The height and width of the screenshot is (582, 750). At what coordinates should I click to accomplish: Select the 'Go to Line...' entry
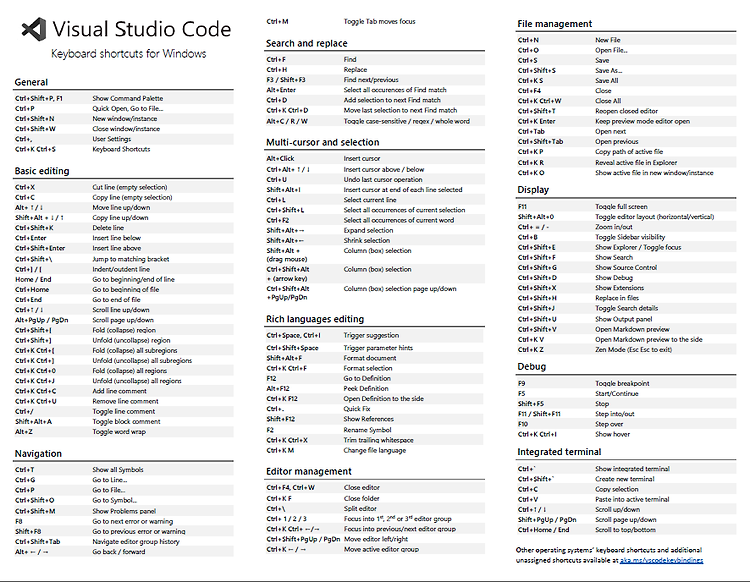point(110,480)
